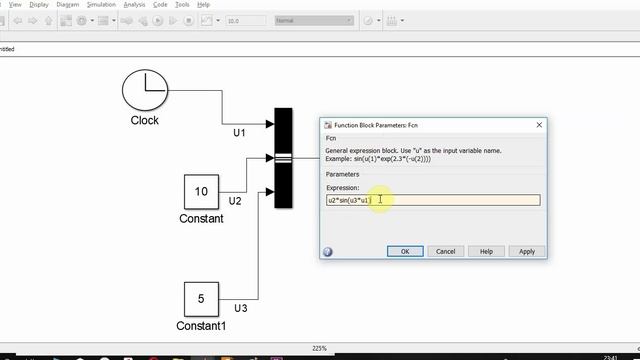
Task: Expand the Model Advisor dropdown arrow
Action: pos(379,20)
